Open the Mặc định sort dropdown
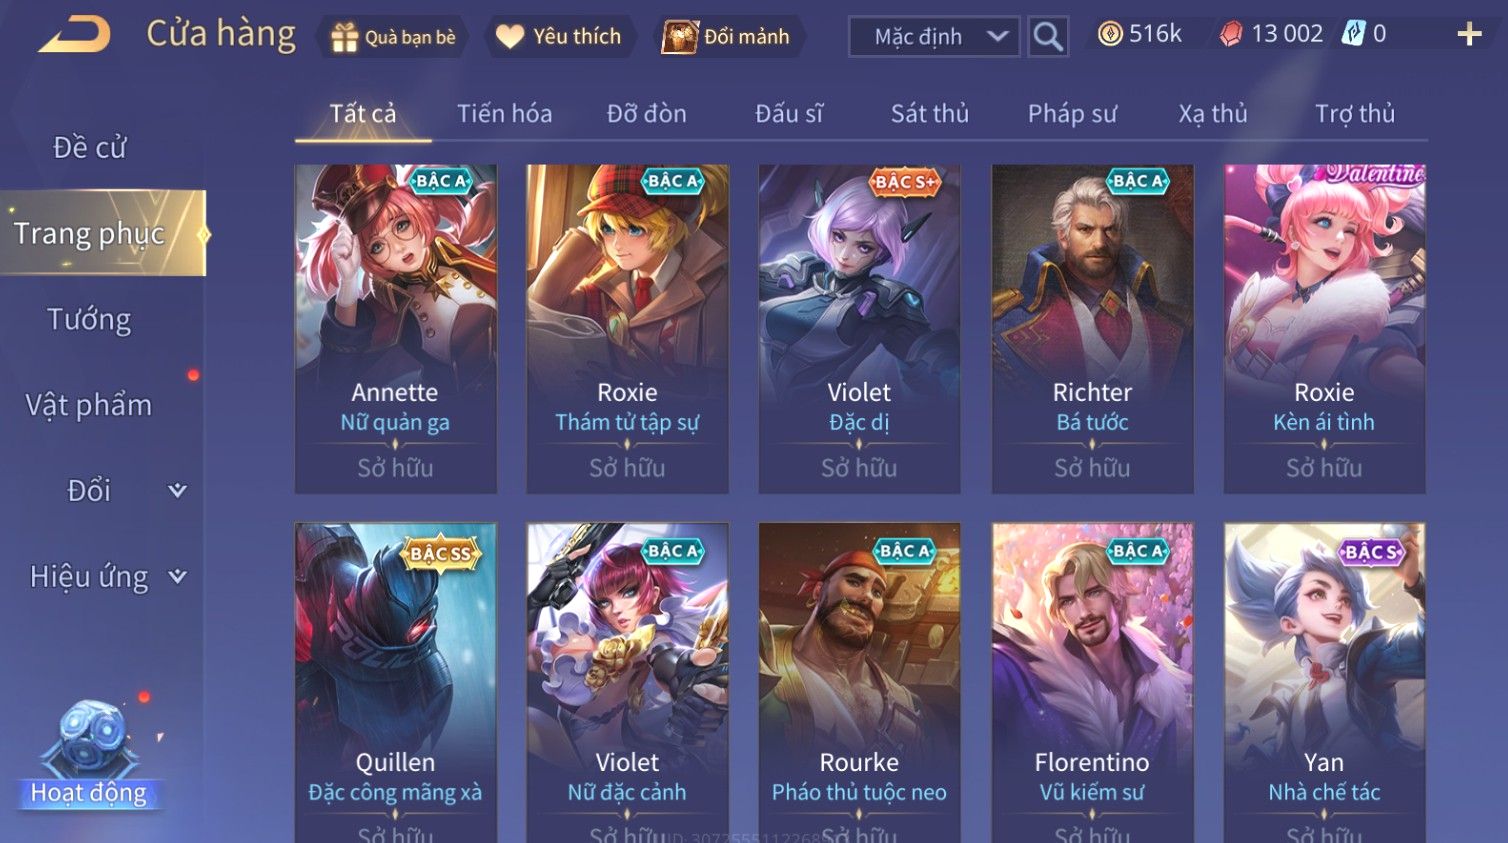Viewport: 1508px width, 843px height. (x=934, y=37)
